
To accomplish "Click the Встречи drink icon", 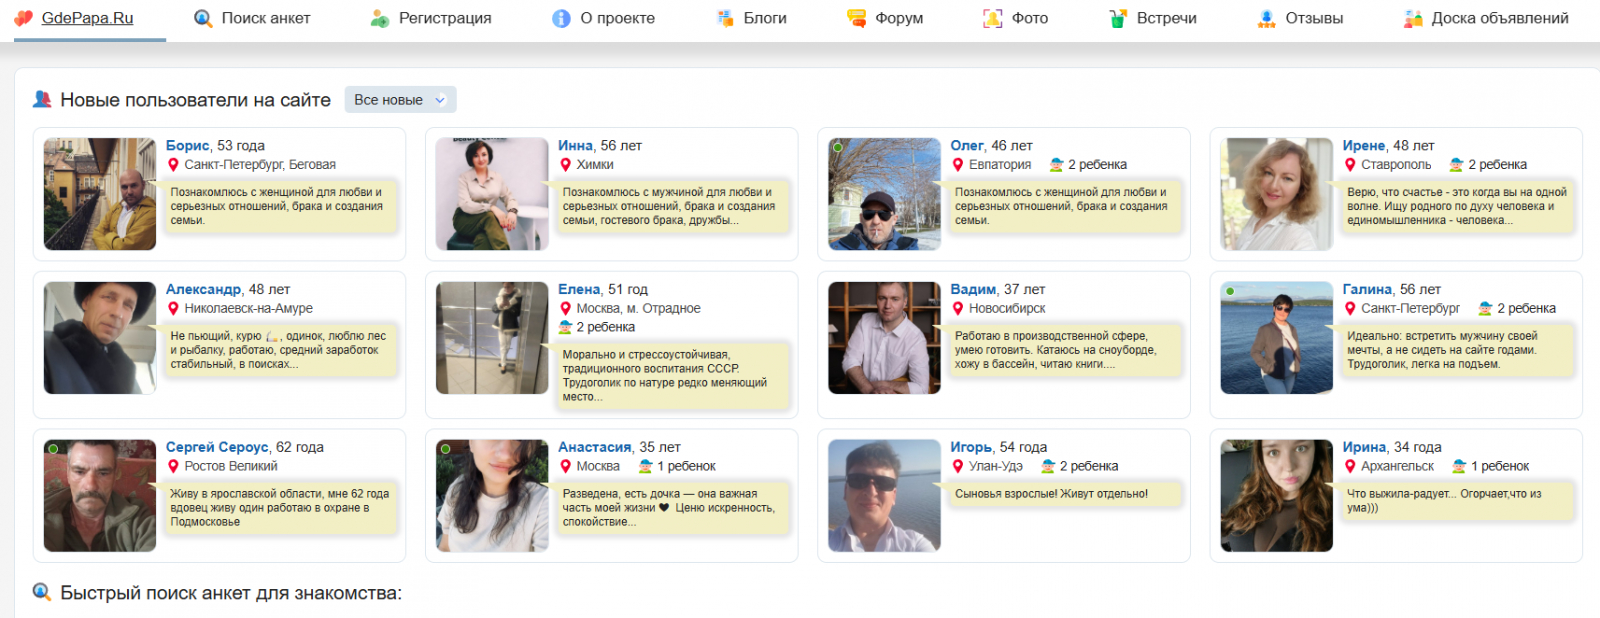I will (1118, 18).
